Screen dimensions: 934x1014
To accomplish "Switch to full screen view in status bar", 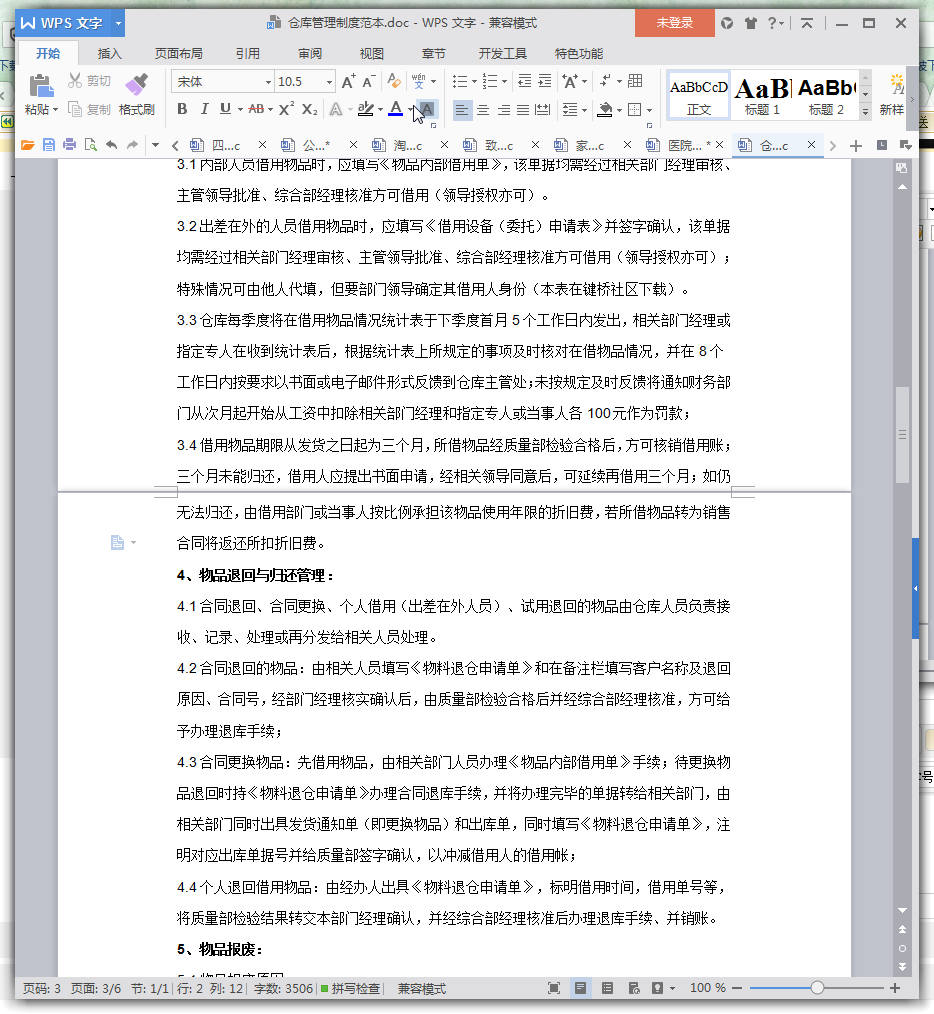I will coord(554,988).
